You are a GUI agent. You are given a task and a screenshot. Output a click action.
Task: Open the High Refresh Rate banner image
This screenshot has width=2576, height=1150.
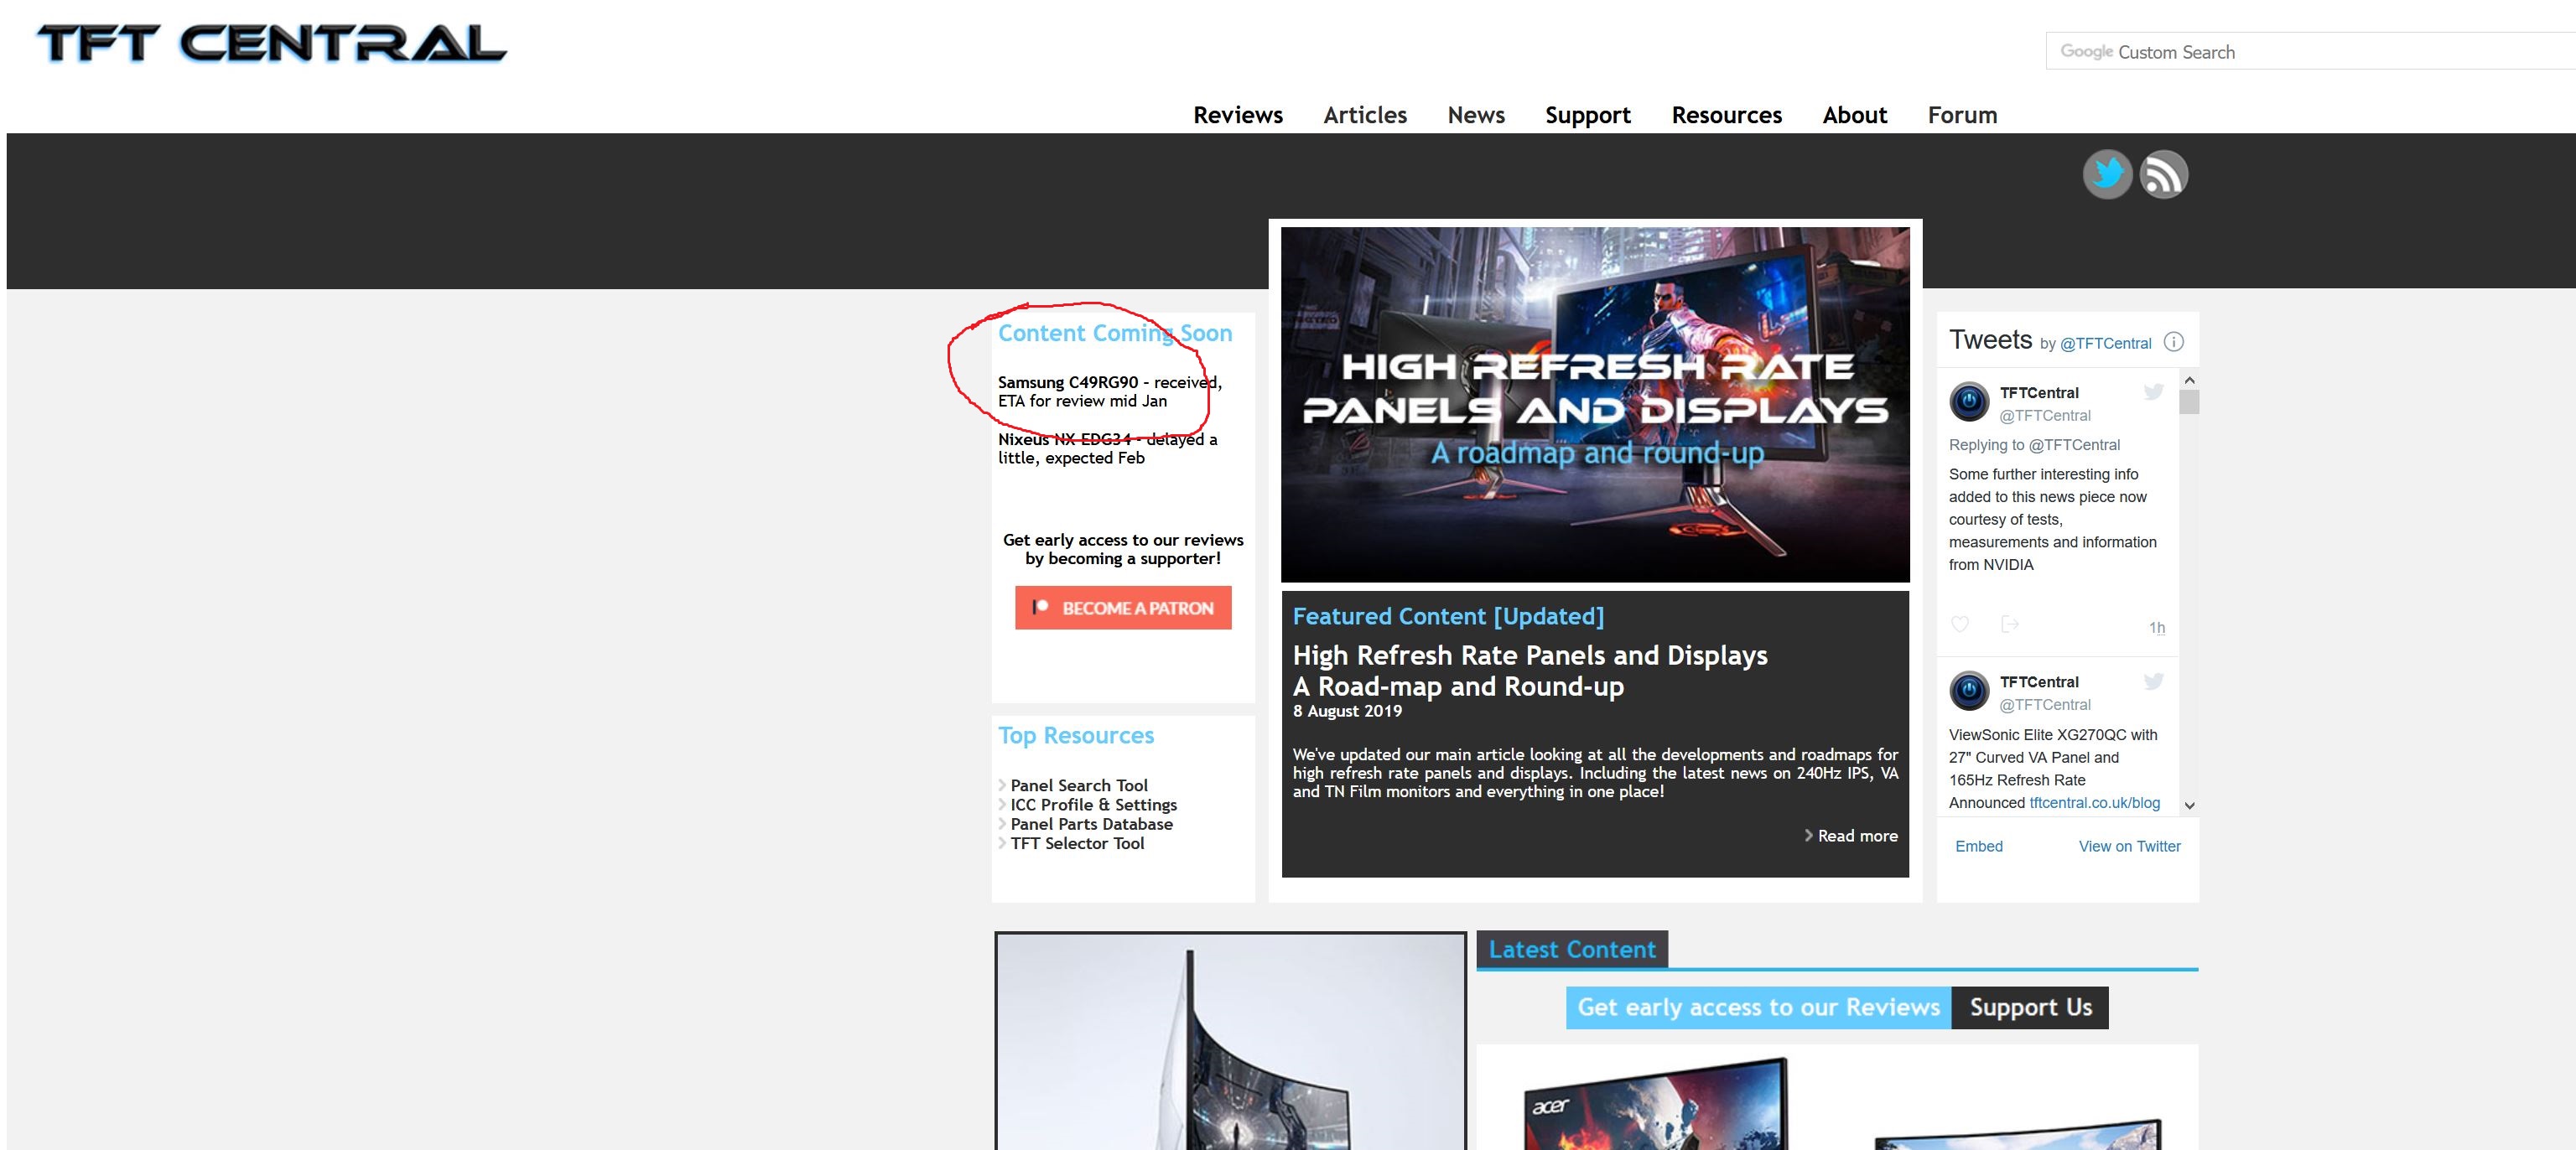coord(1595,404)
